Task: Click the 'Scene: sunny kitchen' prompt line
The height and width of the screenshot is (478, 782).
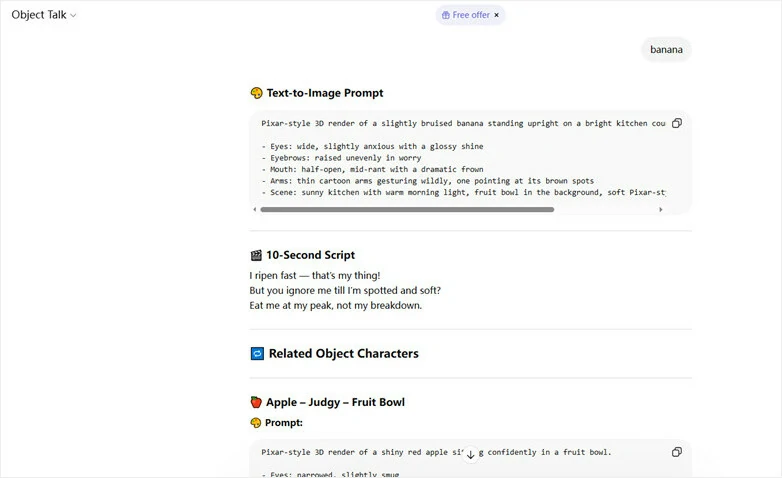Action: point(463,192)
